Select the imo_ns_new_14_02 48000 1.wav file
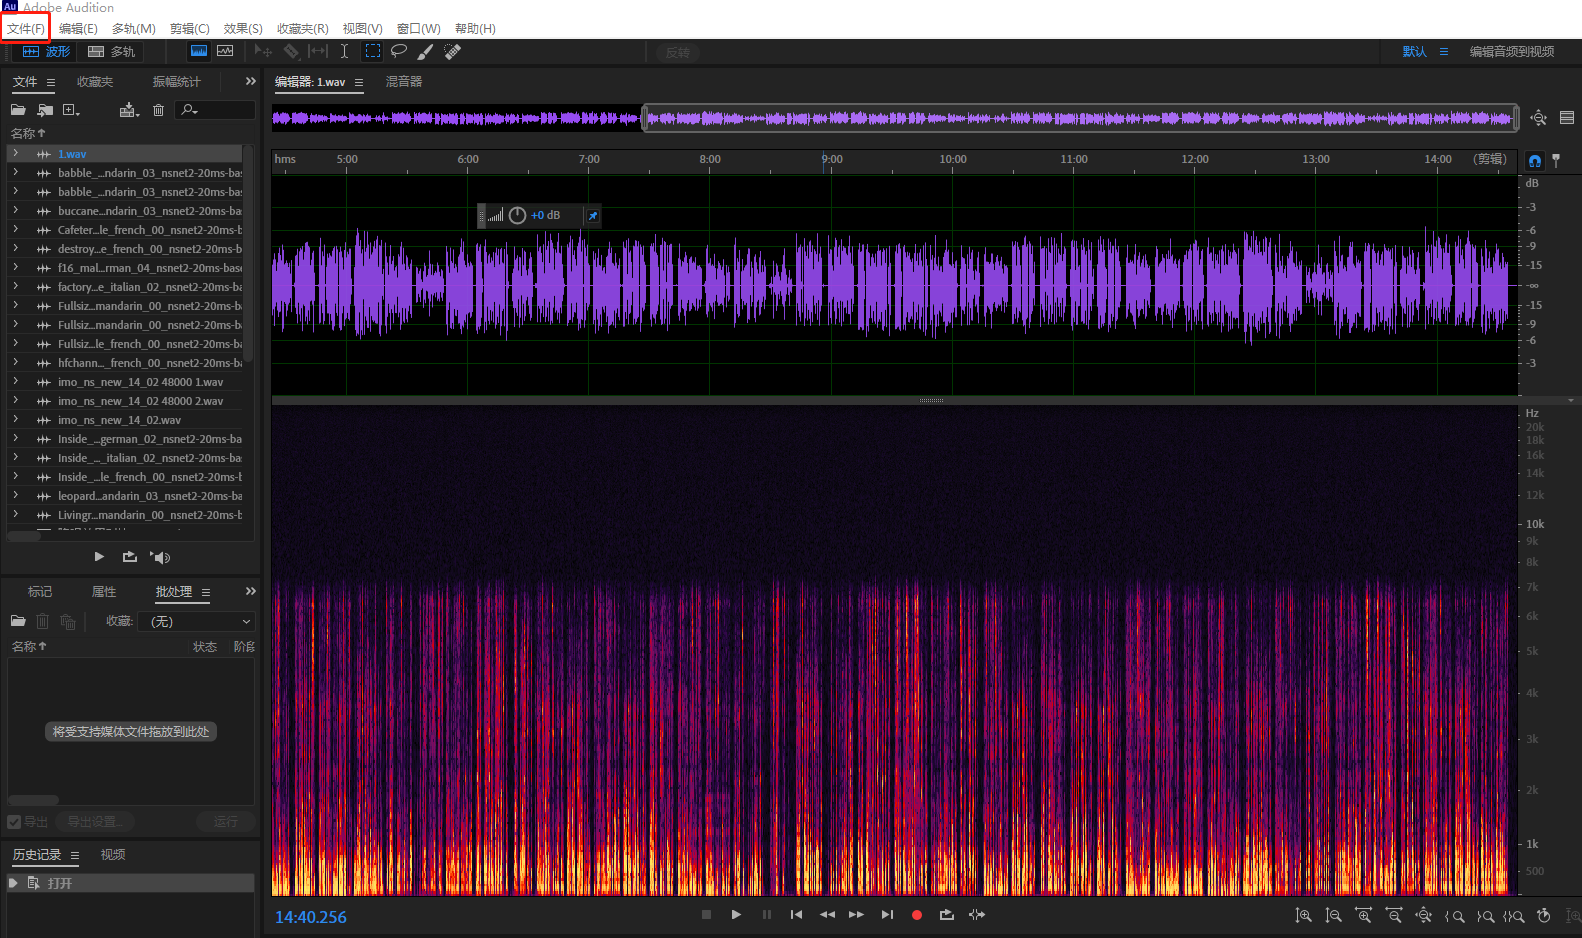This screenshot has width=1582, height=938. (125, 382)
